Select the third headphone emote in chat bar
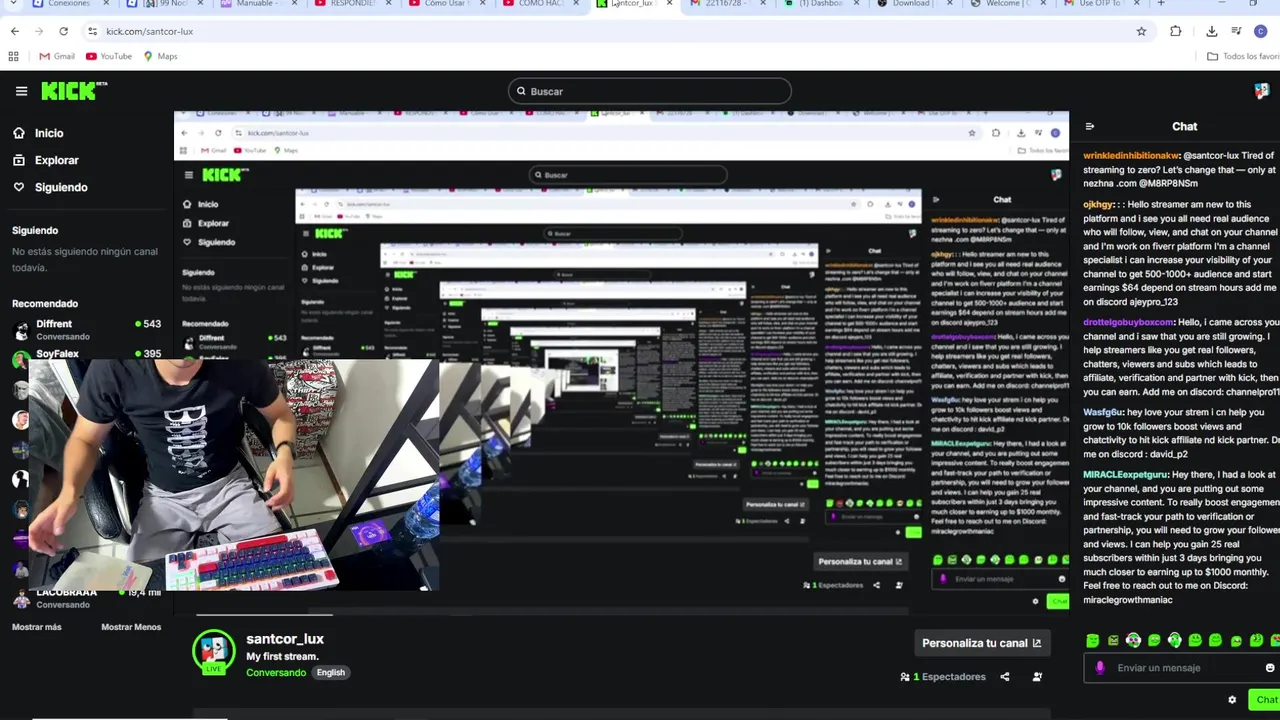Image resolution: width=1280 pixels, height=720 pixels. [1133, 640]
